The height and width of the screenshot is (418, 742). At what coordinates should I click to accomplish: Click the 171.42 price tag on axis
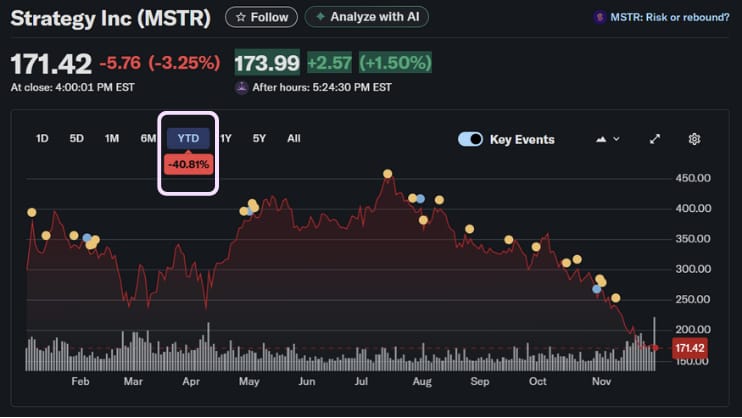690,348
